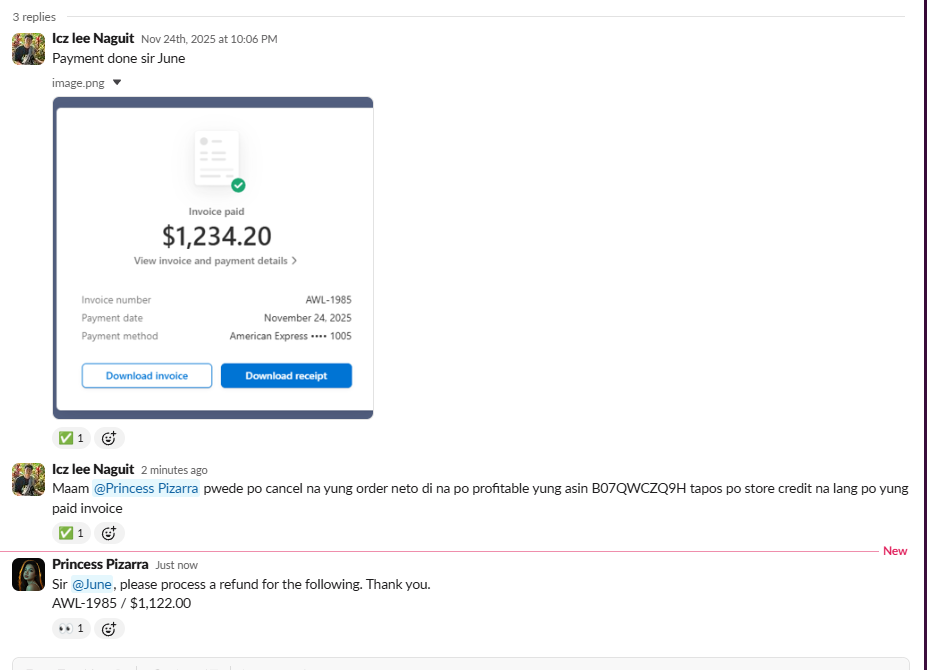Click the image.png file name label
The width and height of the screenshot is (927, 670).
click(x=78, y=83)
